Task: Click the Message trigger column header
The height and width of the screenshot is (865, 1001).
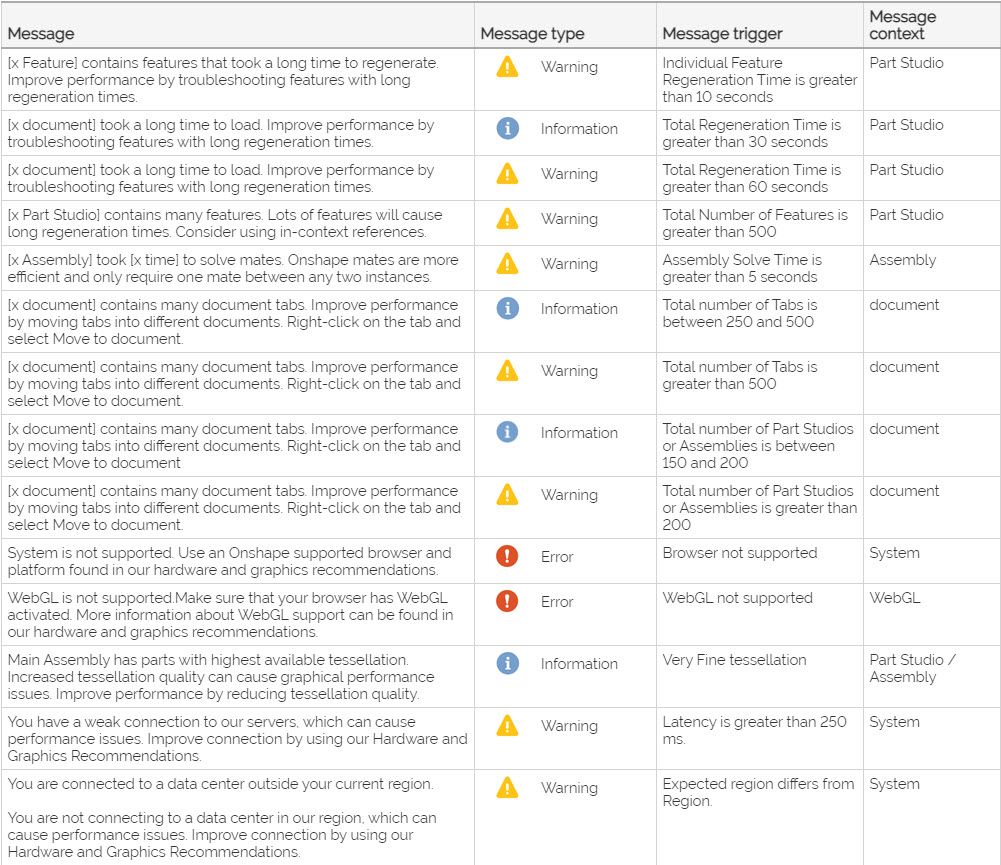Action: 722,34
